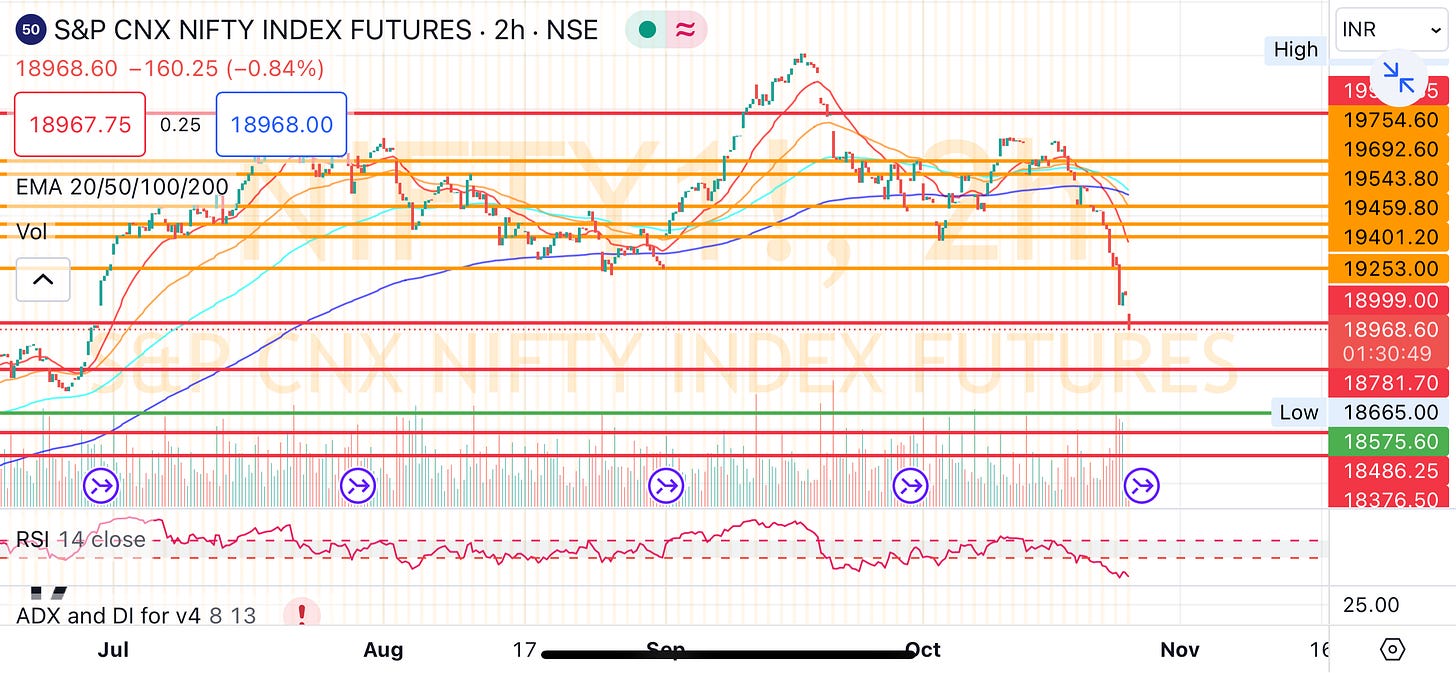Tap the High marker label
This screenshot has width=1456, height=673.
tap(1296, 50)
